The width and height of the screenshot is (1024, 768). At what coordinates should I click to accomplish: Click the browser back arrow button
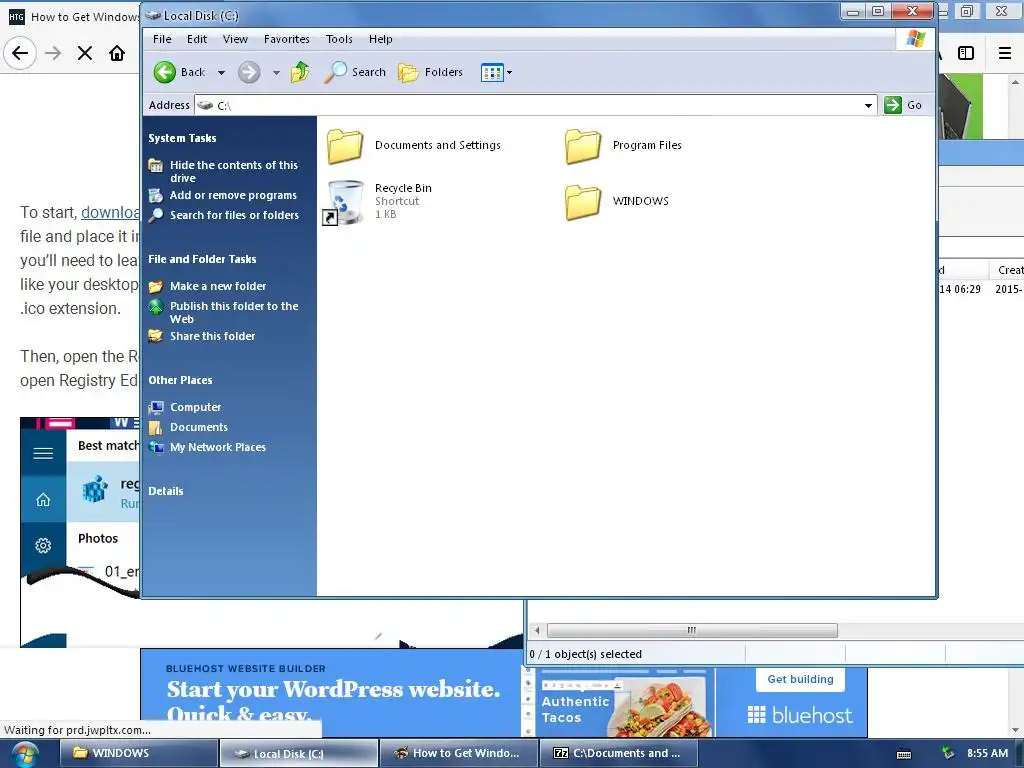[20, 53]
